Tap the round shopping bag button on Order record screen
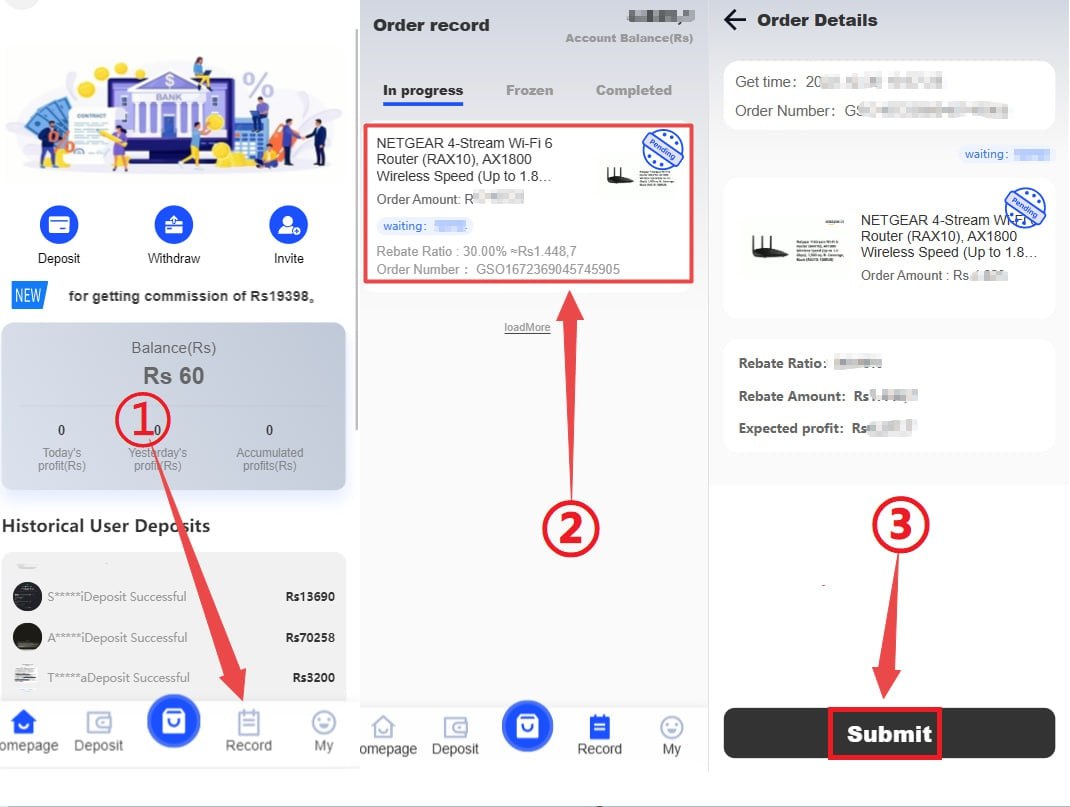This screenshot has width=1070, height=807. [x=527, y=726]
